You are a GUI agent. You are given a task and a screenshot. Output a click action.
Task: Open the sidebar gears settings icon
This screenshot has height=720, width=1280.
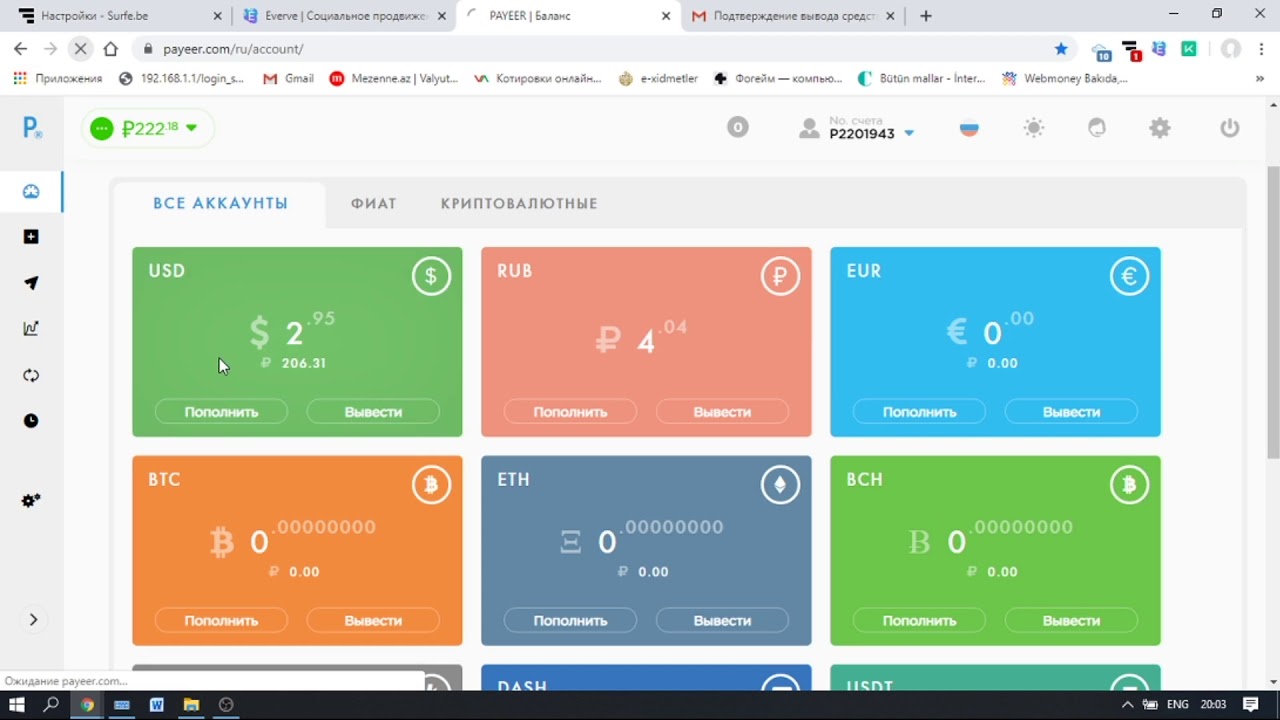pos(31,501)
